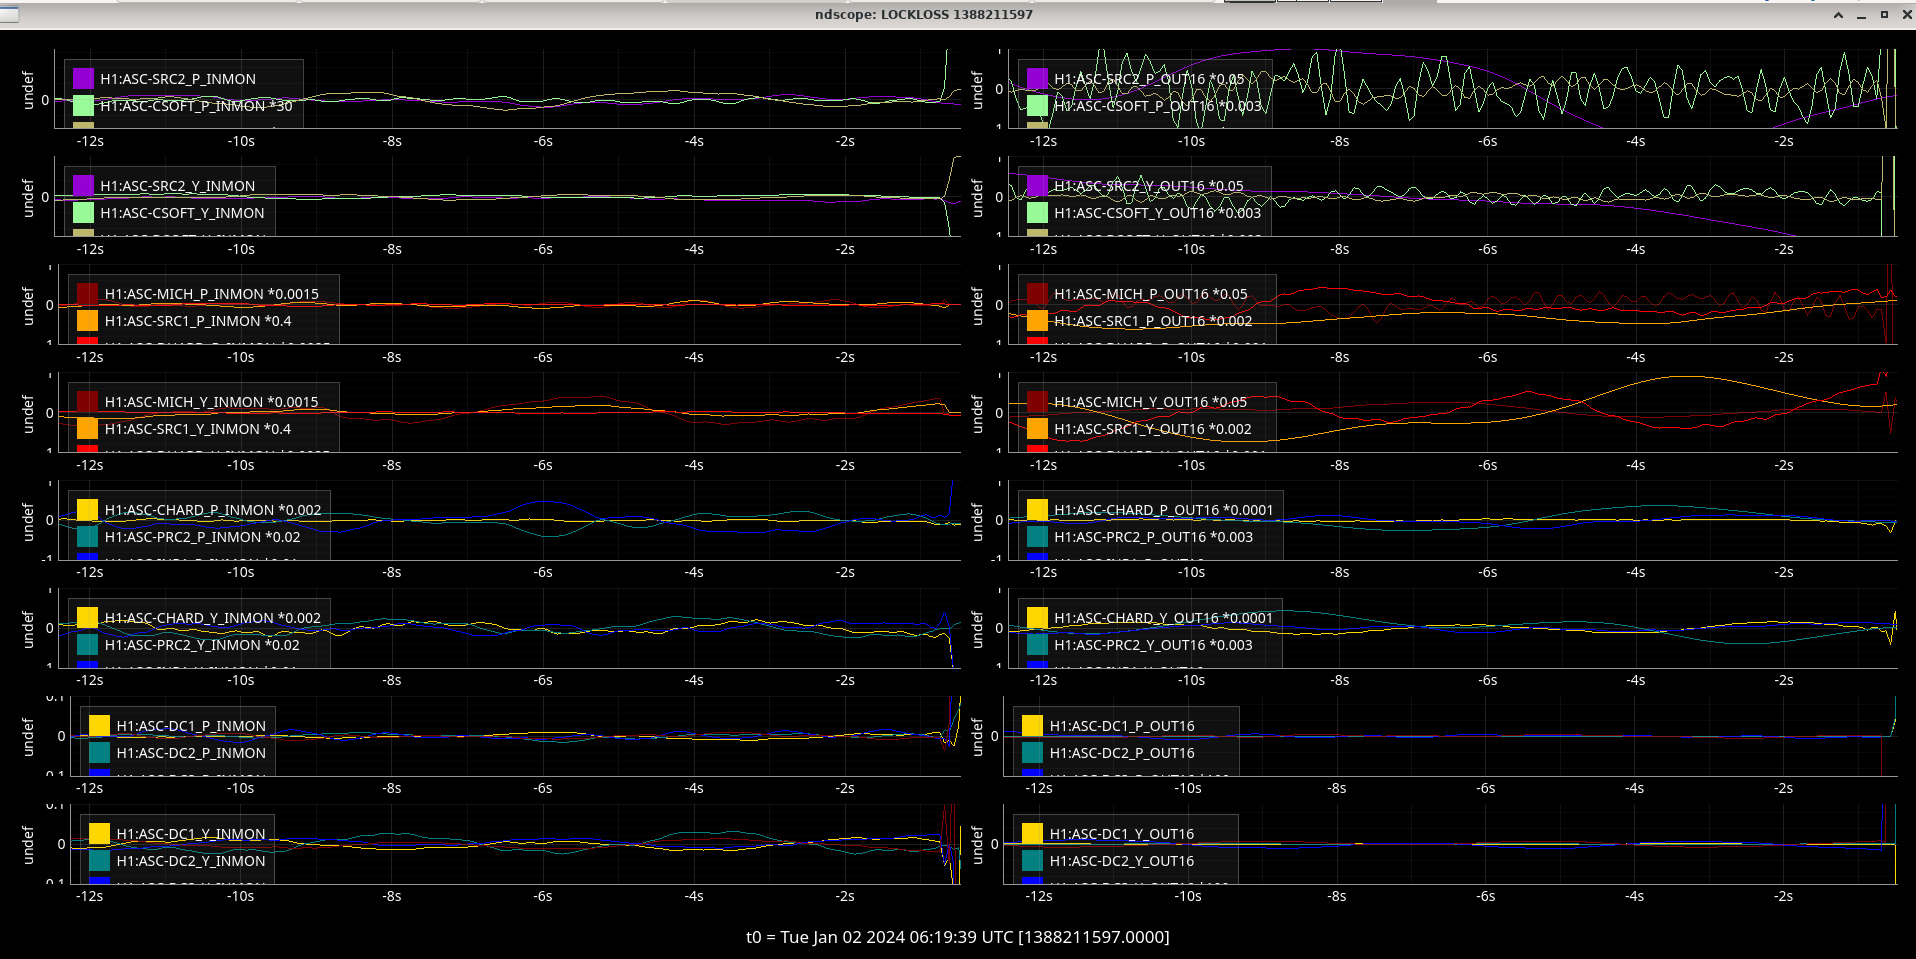Screen dimensions: 1916x959
Task: Select the H1:ASC-PRC2_Y_INMON *0.02 label
Action: 202,645
